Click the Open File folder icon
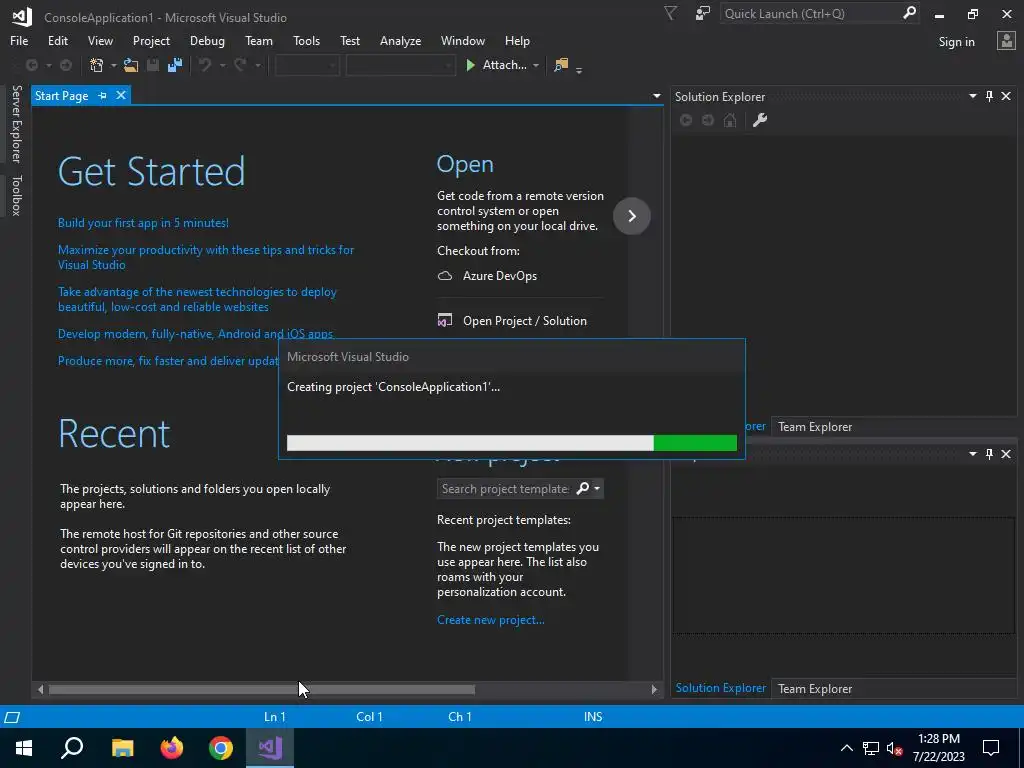The width and height of the screenshot is (1024, 768). pyautogui.click(x=131, y=65)
